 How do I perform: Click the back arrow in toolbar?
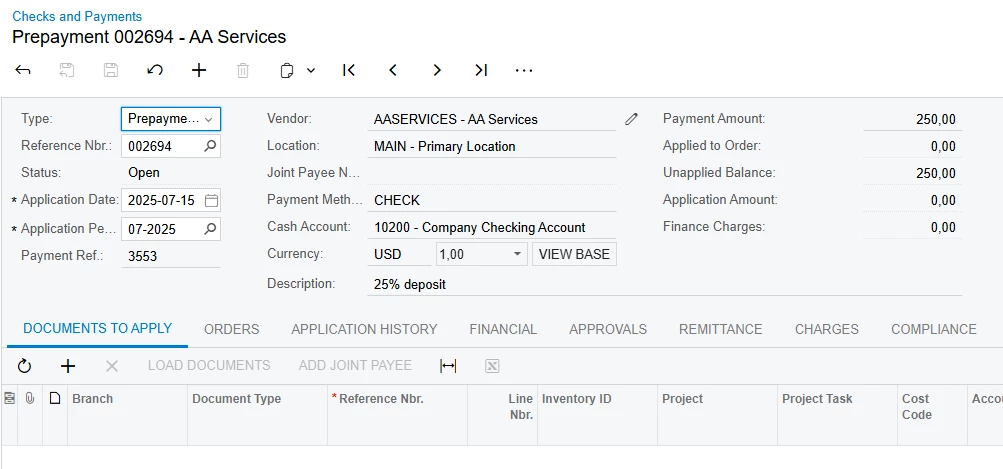coord(22,70)
